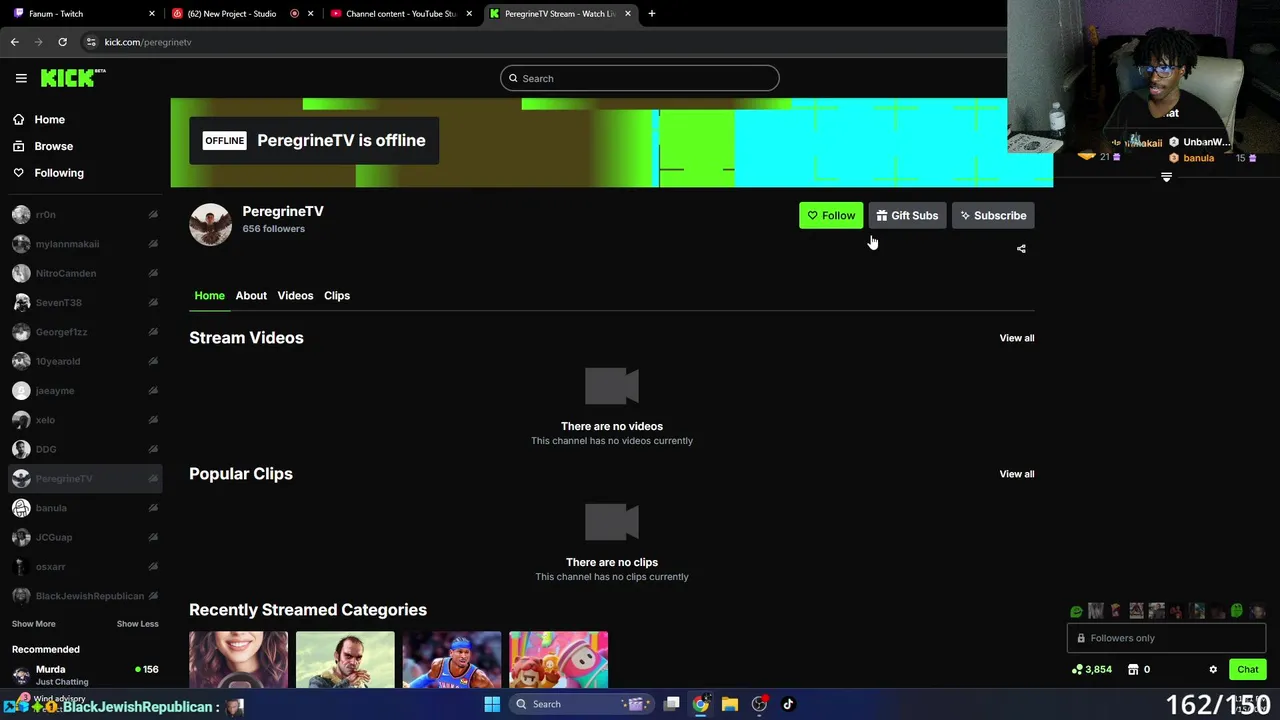This screenshot has height=720, width=1280.
Task: Follow the PeregrineTV channel
Action: (x=830, y=215)
